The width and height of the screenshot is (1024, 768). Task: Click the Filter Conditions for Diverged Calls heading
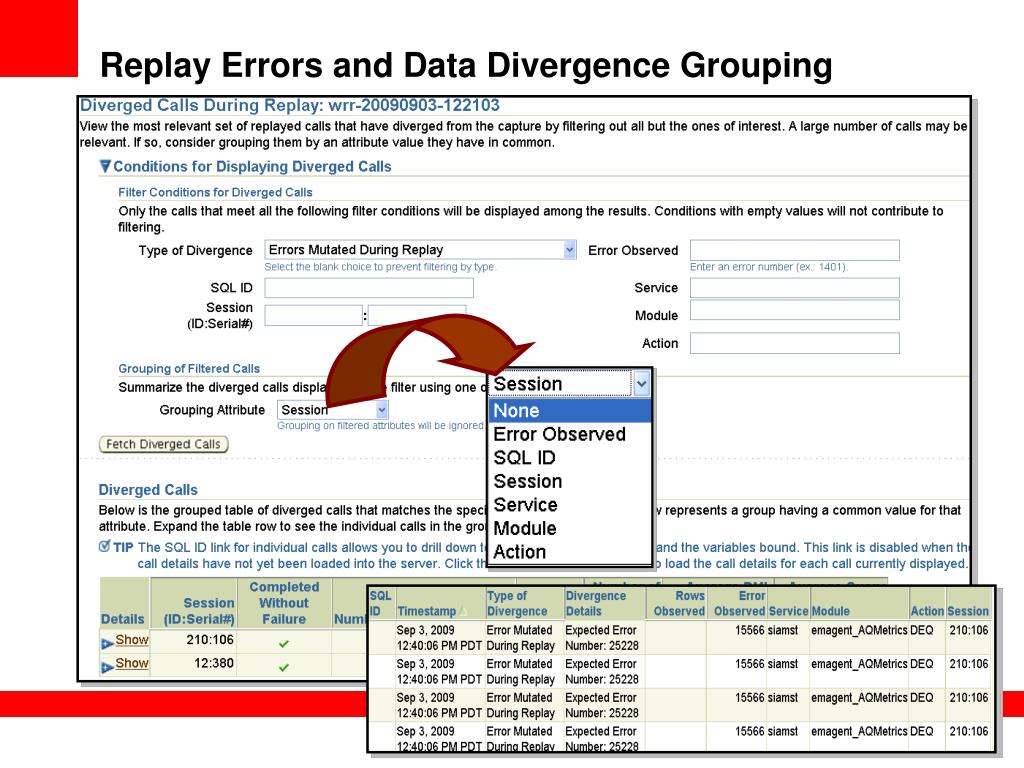point(215,192)
